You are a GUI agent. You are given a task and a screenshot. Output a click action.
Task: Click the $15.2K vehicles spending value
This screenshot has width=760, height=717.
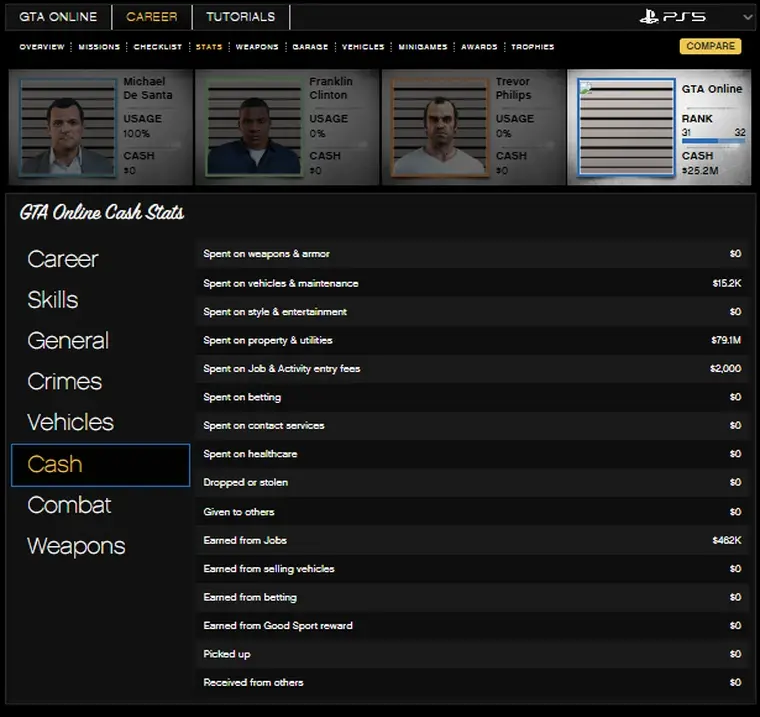coord(727,283)
